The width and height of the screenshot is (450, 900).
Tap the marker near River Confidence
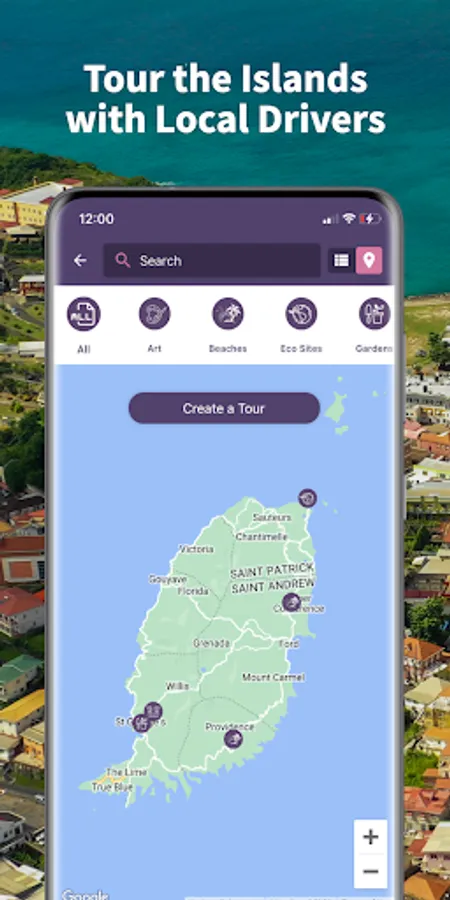point(292,603)
